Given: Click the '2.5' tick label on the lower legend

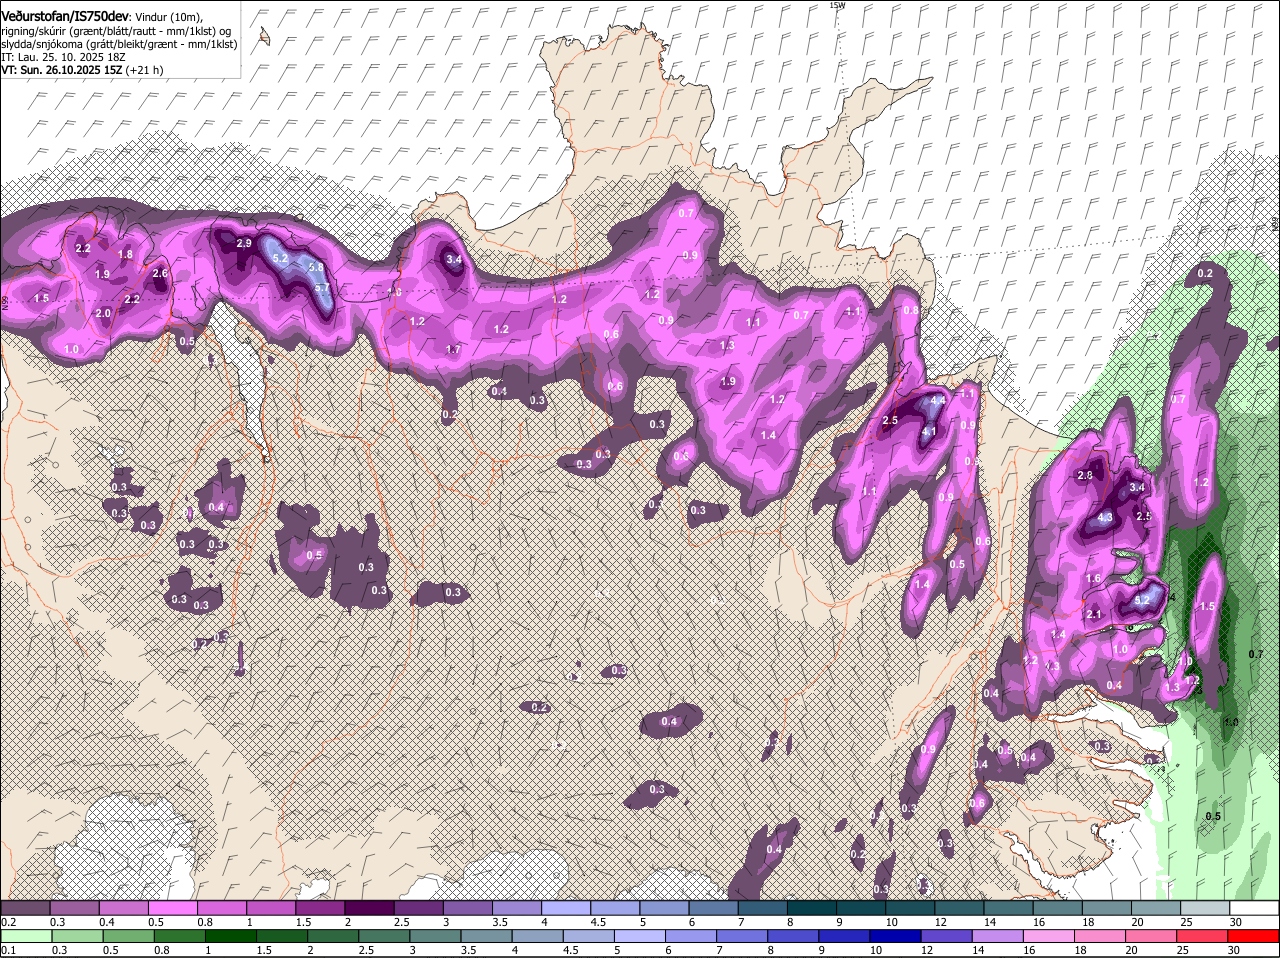Looking at the screenshot, I should point(366,950).
